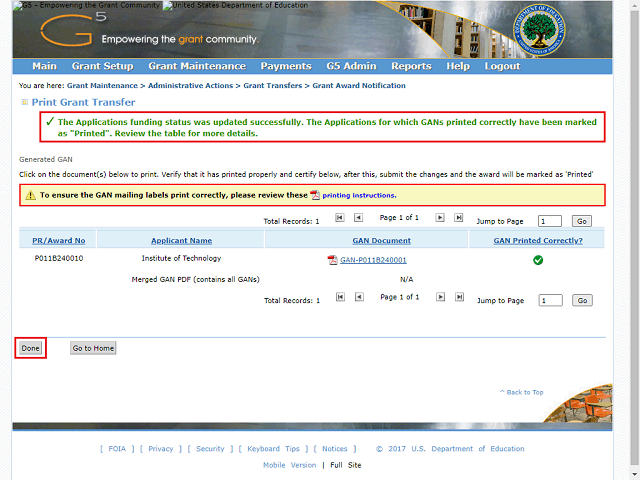
Task: Click the Go to Home button
Action: click(93, 348)
